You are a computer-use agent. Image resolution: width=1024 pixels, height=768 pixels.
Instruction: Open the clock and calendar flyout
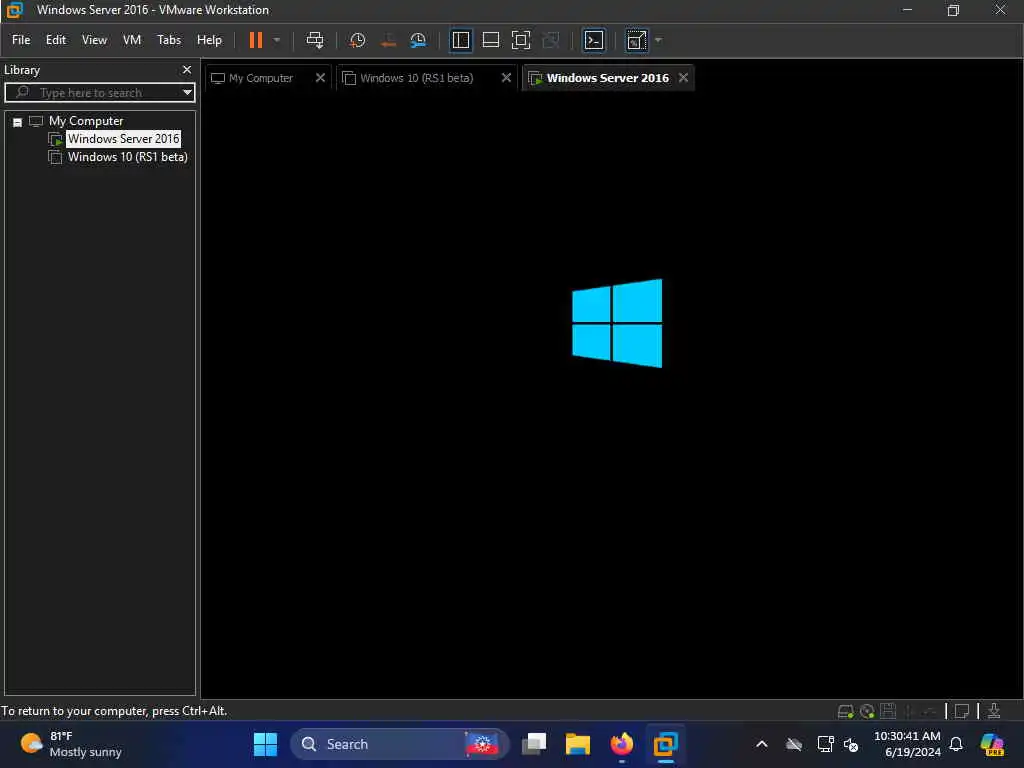(x=908, y=744)
